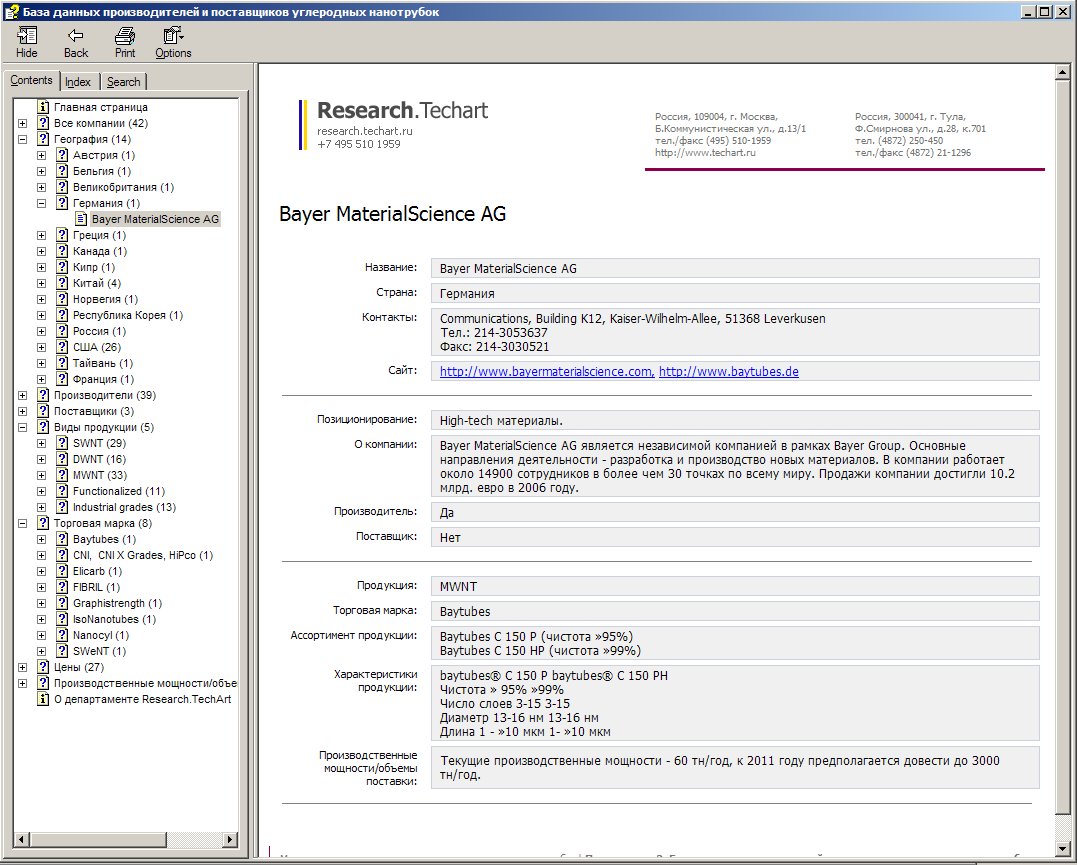Click the FIBRIL (1) topic icon
Image resolution: width=1077 pixels, height=865 pixels.
click(63, 587)
